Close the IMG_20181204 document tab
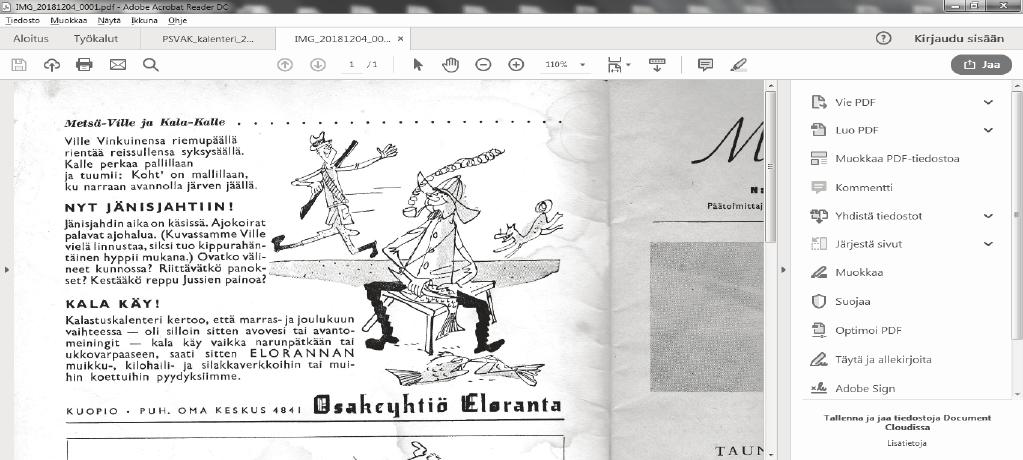The height and width of the screenshot is (460, 1023). point(401,38)
